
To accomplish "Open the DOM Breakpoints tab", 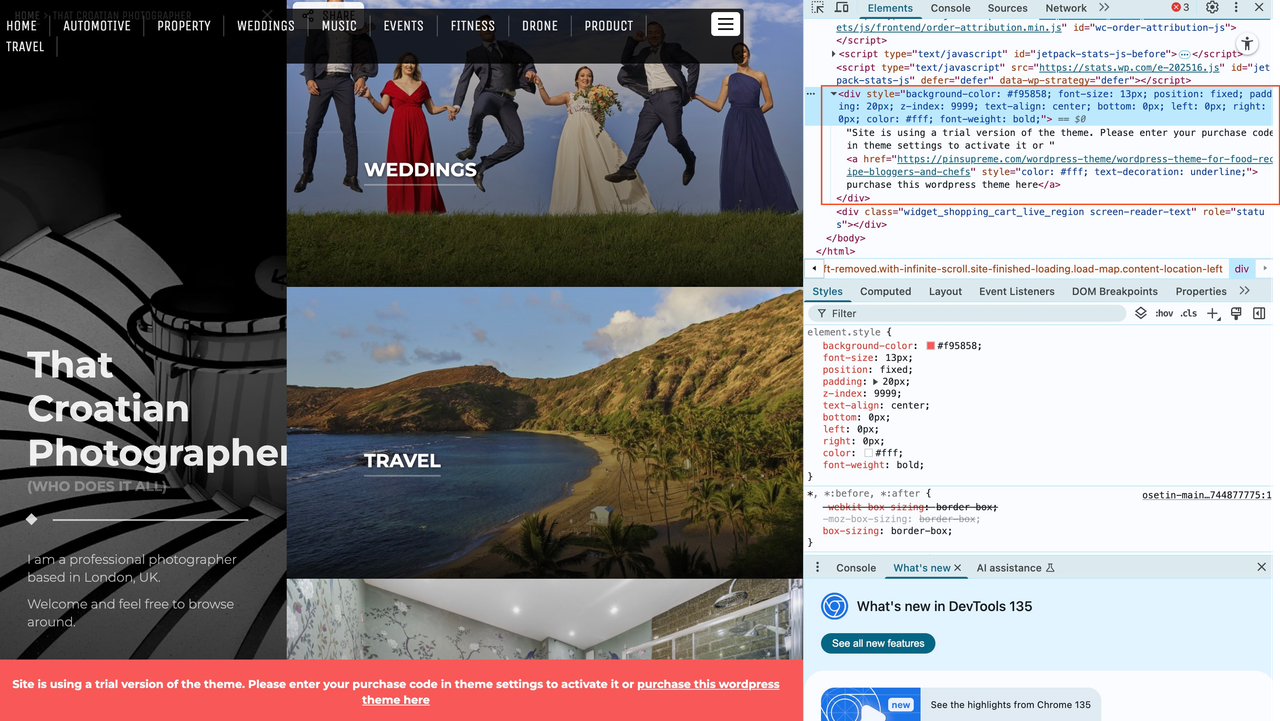I will pos(1114,291).
